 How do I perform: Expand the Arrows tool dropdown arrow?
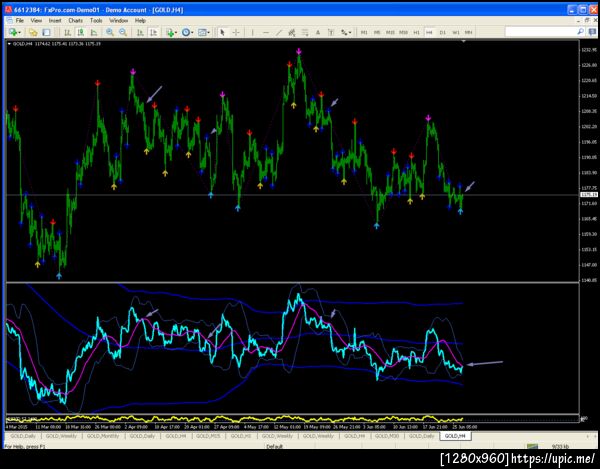click(350, 33)
